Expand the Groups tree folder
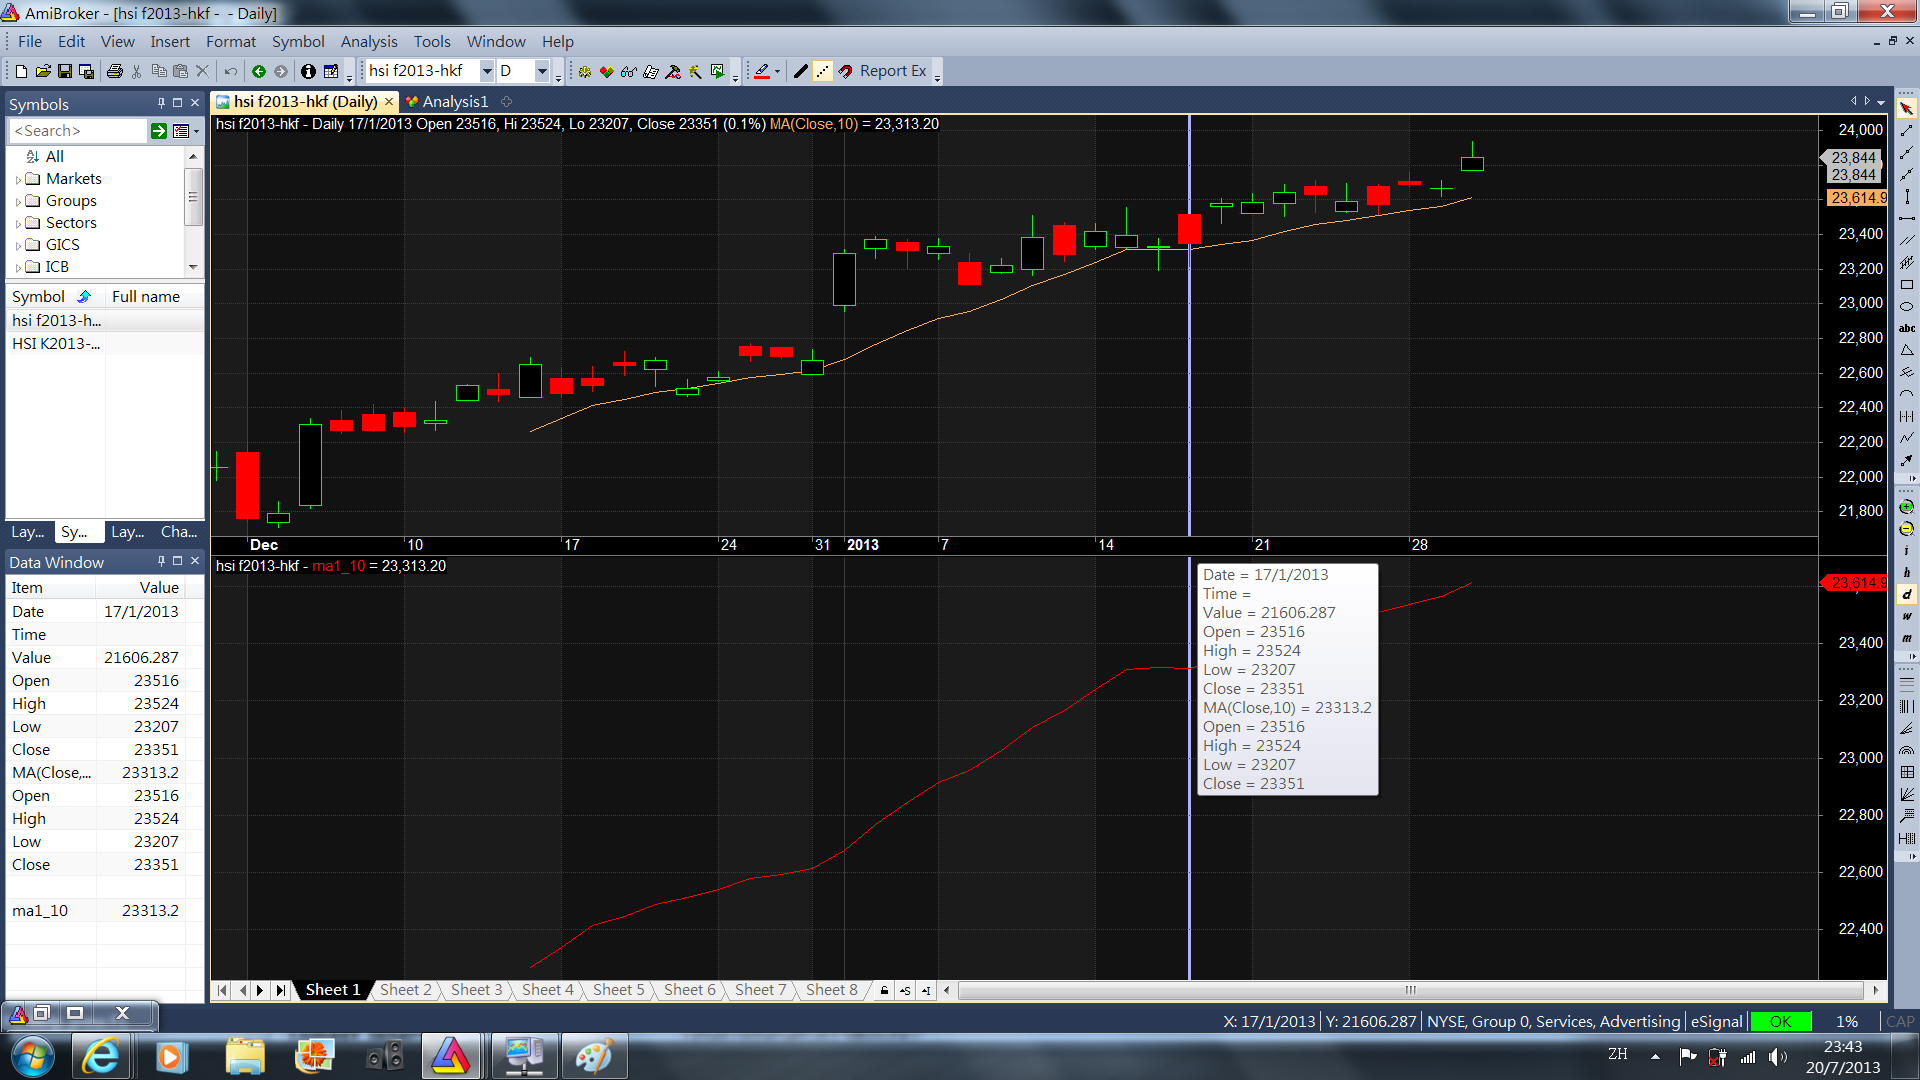The width and height of the screenshot is (1920, 1080). [x=18, y=202]
